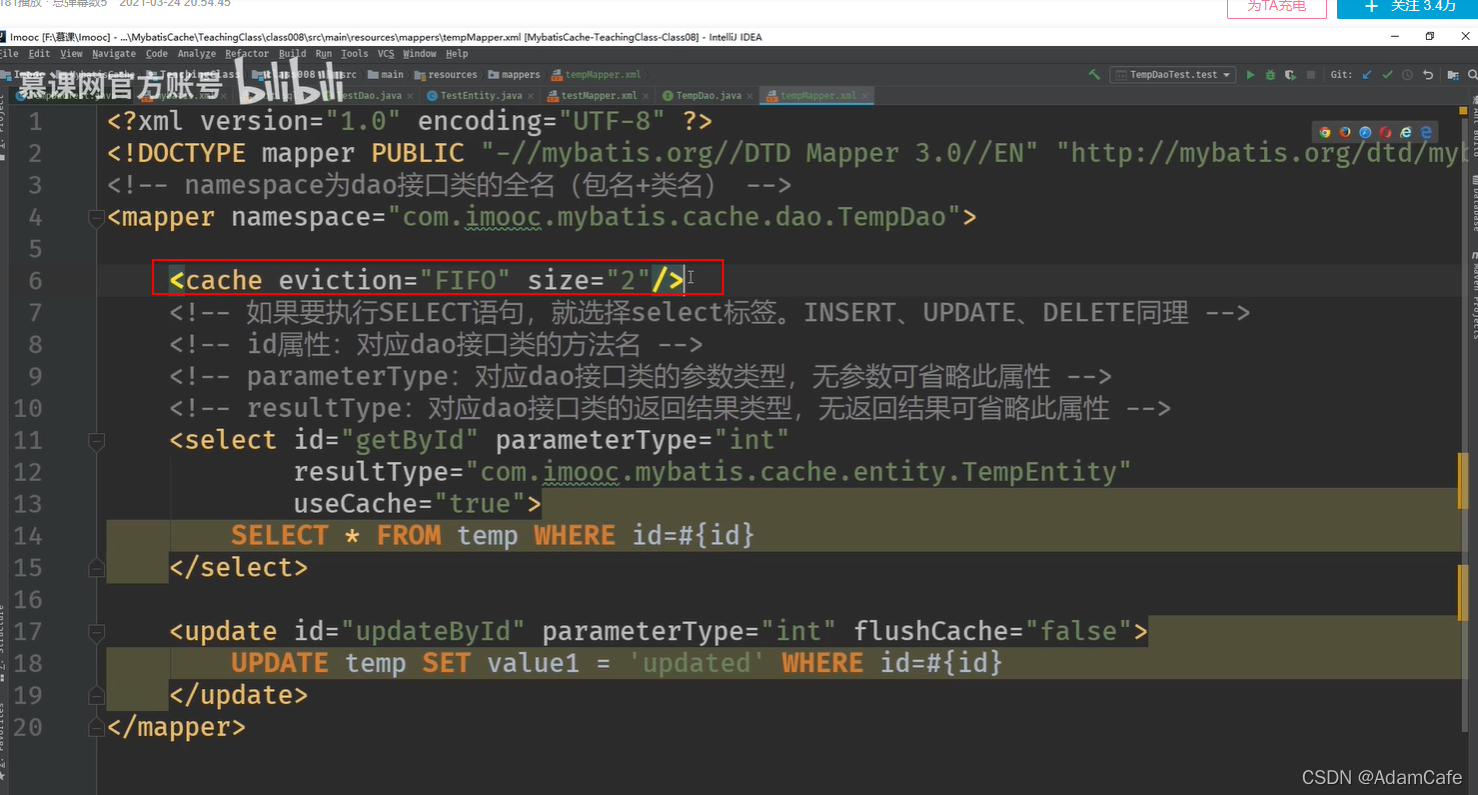Close the TestEntity.java tab
This screenshot has width=1478, height=795.
529,96
